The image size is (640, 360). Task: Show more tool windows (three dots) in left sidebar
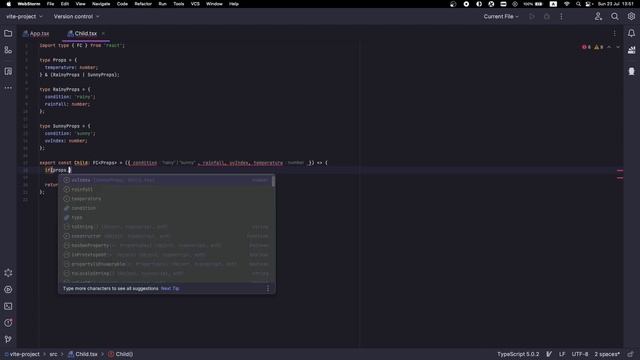tap(8, 88)
